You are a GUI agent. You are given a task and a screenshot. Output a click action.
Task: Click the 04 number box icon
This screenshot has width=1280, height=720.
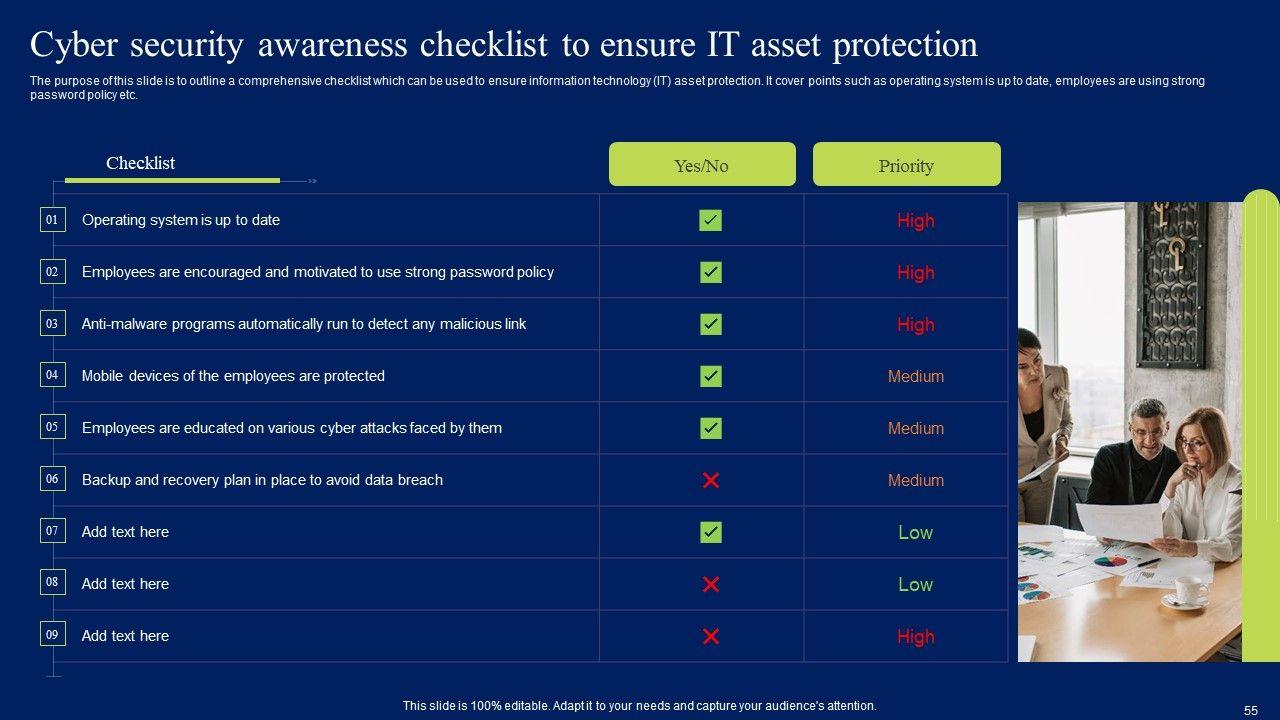point(52,375)
